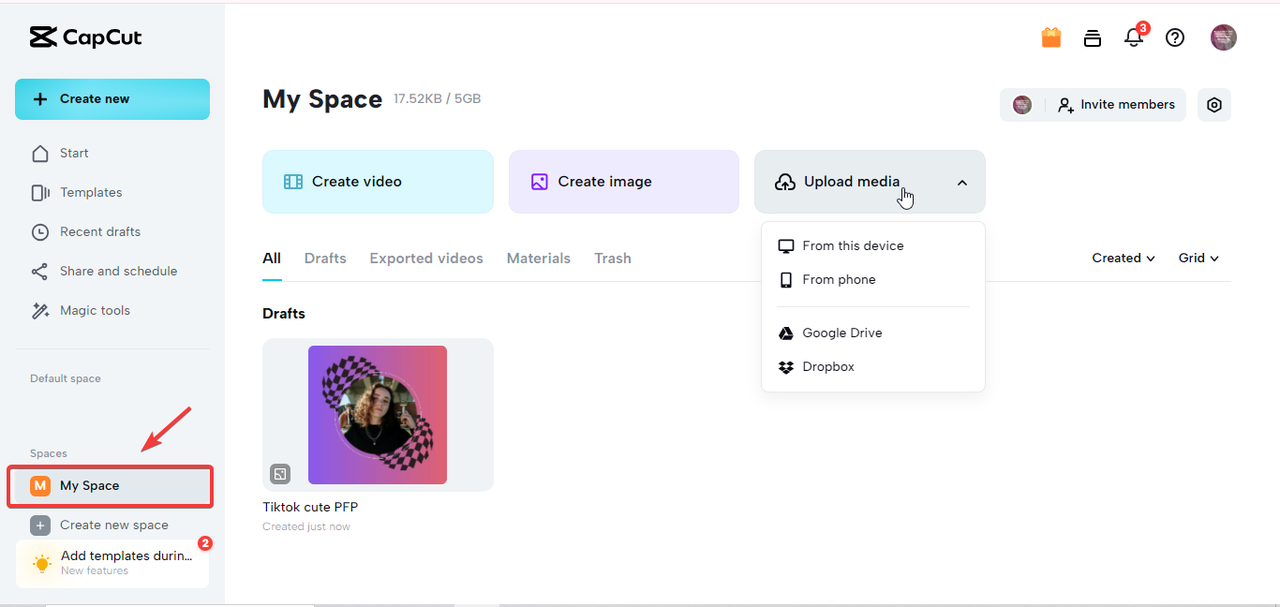Click the film strip icon on Create video
1280x607 pixels.
pos(293,182)
